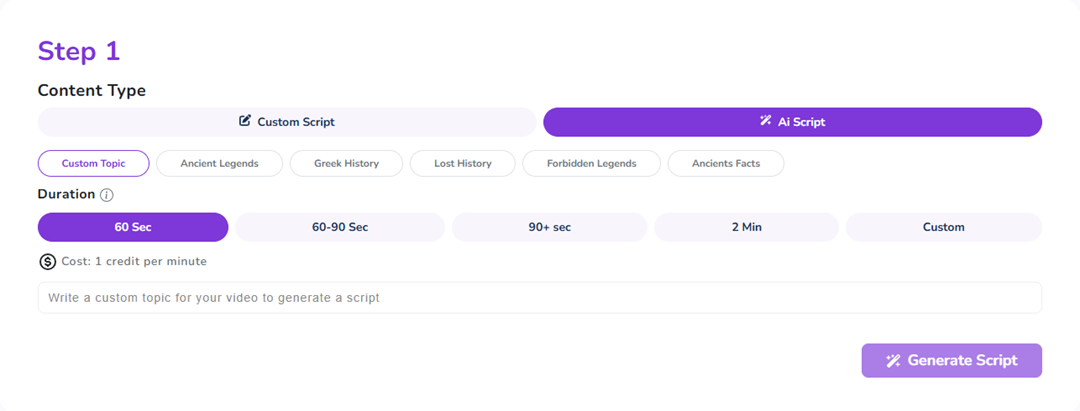Pick the Ancients Facts topic
This screenshot has width=1080, height=411.
725,163
